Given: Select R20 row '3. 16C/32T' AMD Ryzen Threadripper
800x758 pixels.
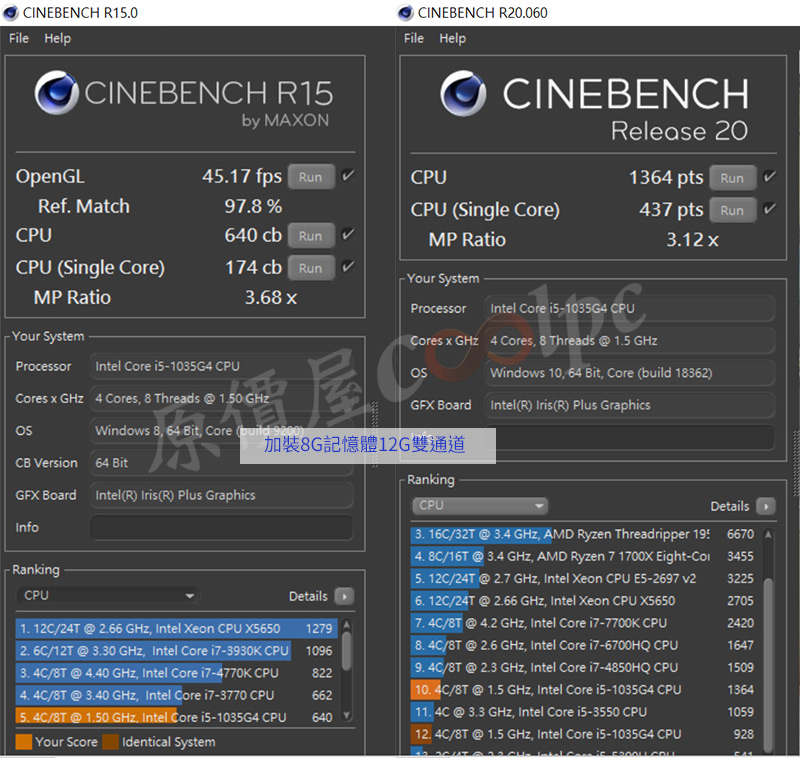Looking at the screenshot, I should [585, 534].
